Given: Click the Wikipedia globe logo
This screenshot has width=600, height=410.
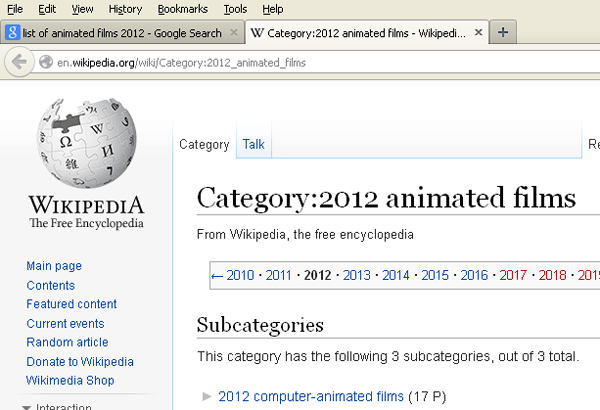Looking at the screenshot, I should [85, 142].
